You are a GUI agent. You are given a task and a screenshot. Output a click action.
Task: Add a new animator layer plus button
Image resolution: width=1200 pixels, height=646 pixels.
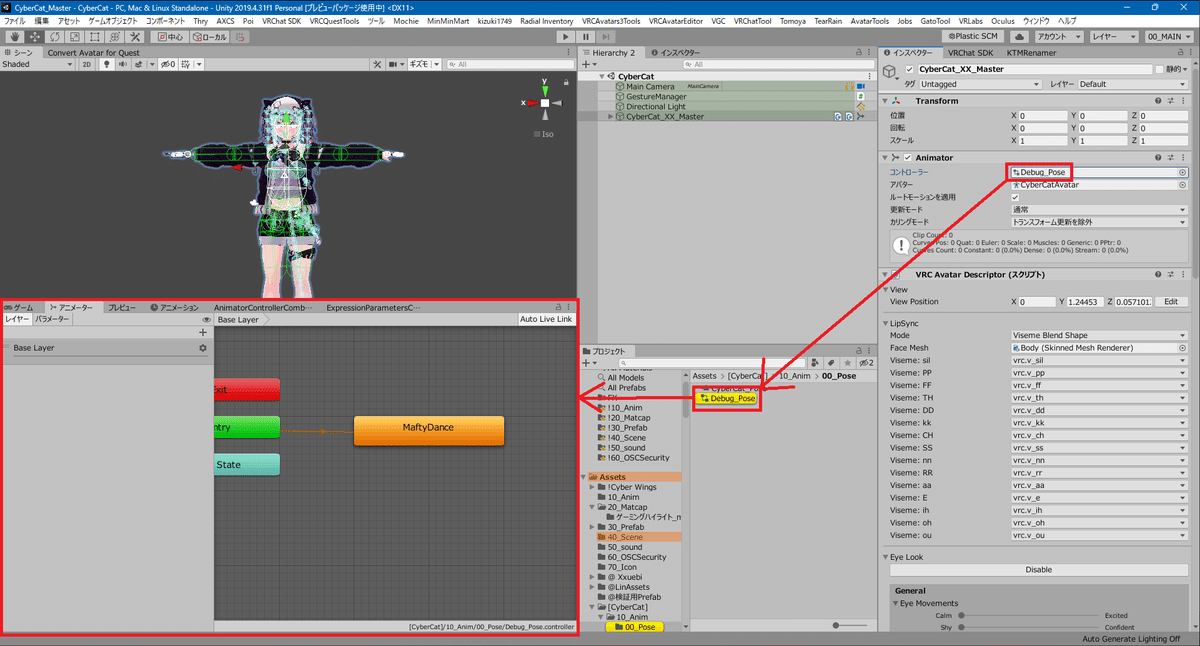coord(203,332)
